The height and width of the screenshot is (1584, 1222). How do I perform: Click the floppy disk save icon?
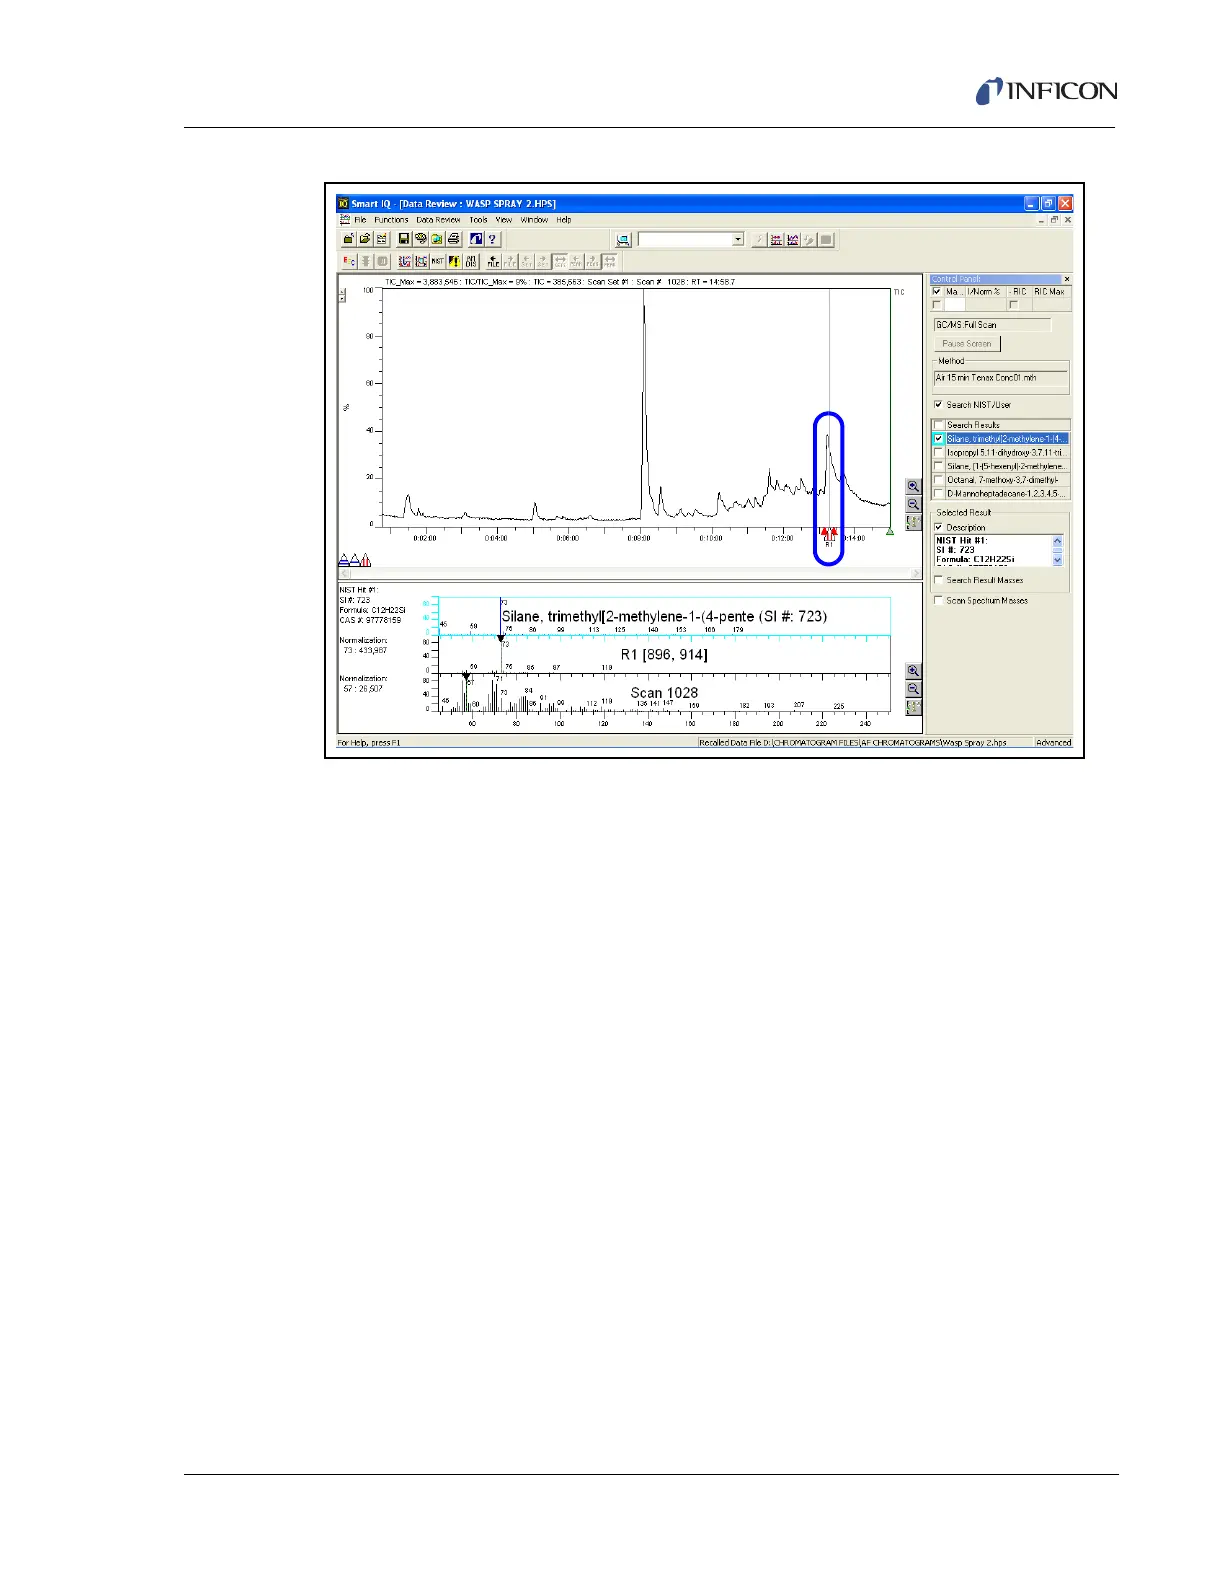click(x=404, y=239)
